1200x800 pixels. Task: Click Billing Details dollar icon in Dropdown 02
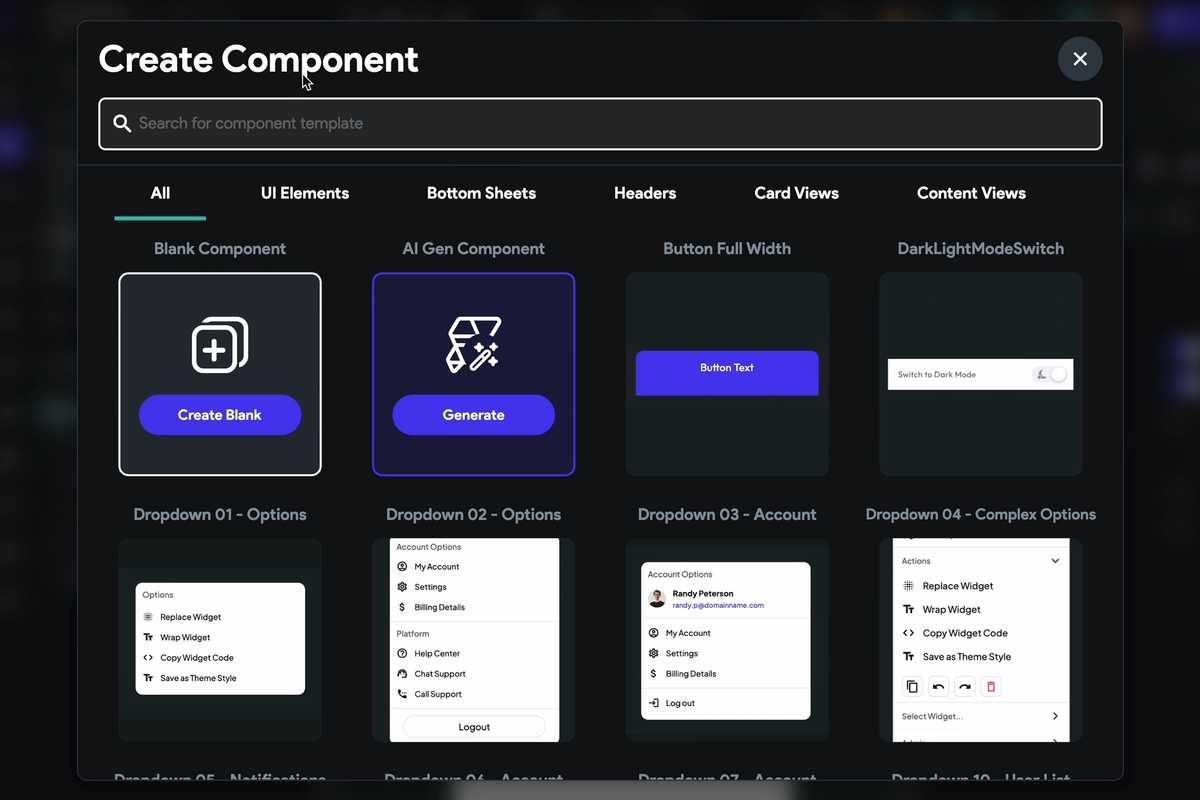pyautogui.click(x=402, y=607)
